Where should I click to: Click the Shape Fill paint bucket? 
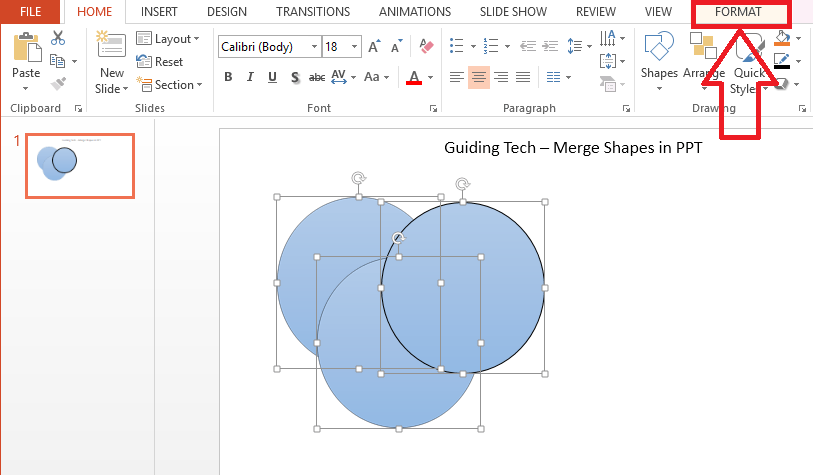(783, 39)
